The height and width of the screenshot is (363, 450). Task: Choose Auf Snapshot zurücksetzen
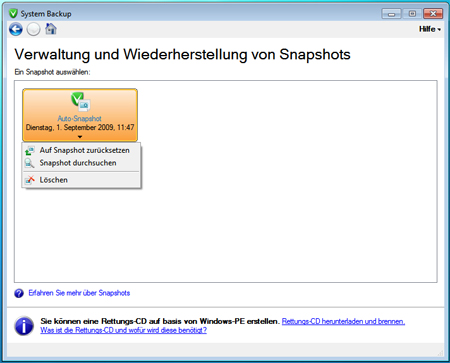pos(82,150)
